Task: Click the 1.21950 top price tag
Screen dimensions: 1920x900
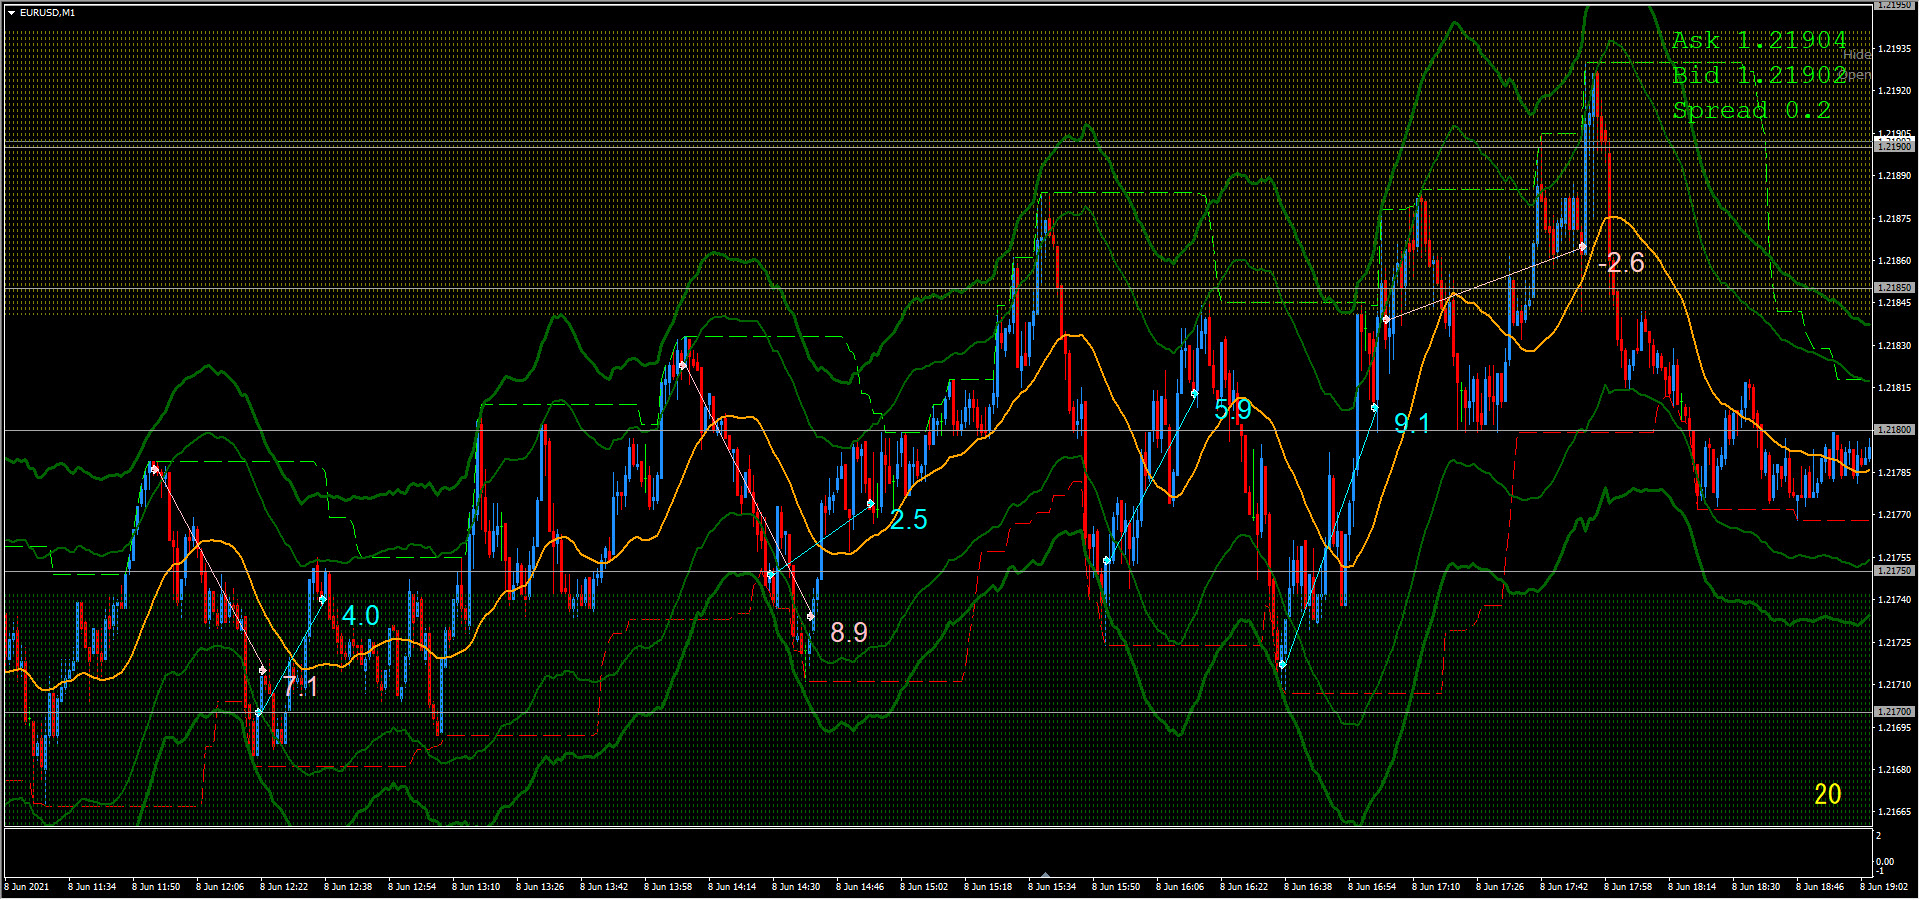Action: click(x=1893, y=5)
